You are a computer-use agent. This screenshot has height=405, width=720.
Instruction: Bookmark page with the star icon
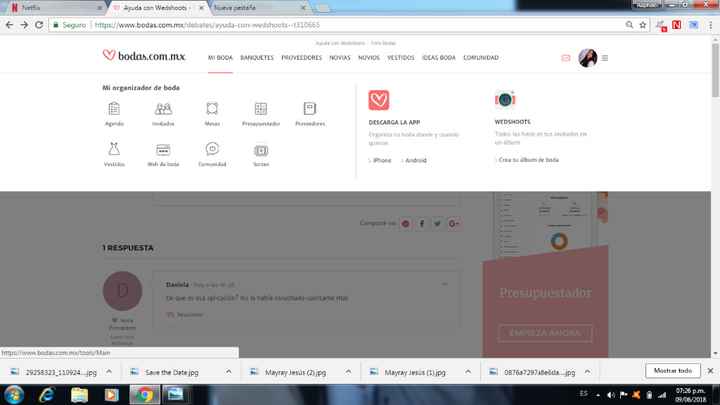point(642,25)
